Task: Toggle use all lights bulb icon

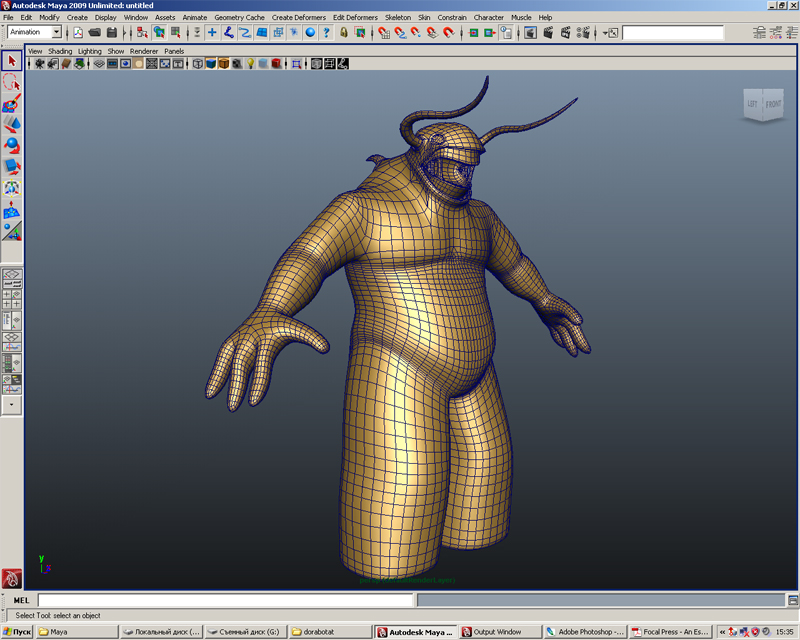Action: [x=248, y=64]
